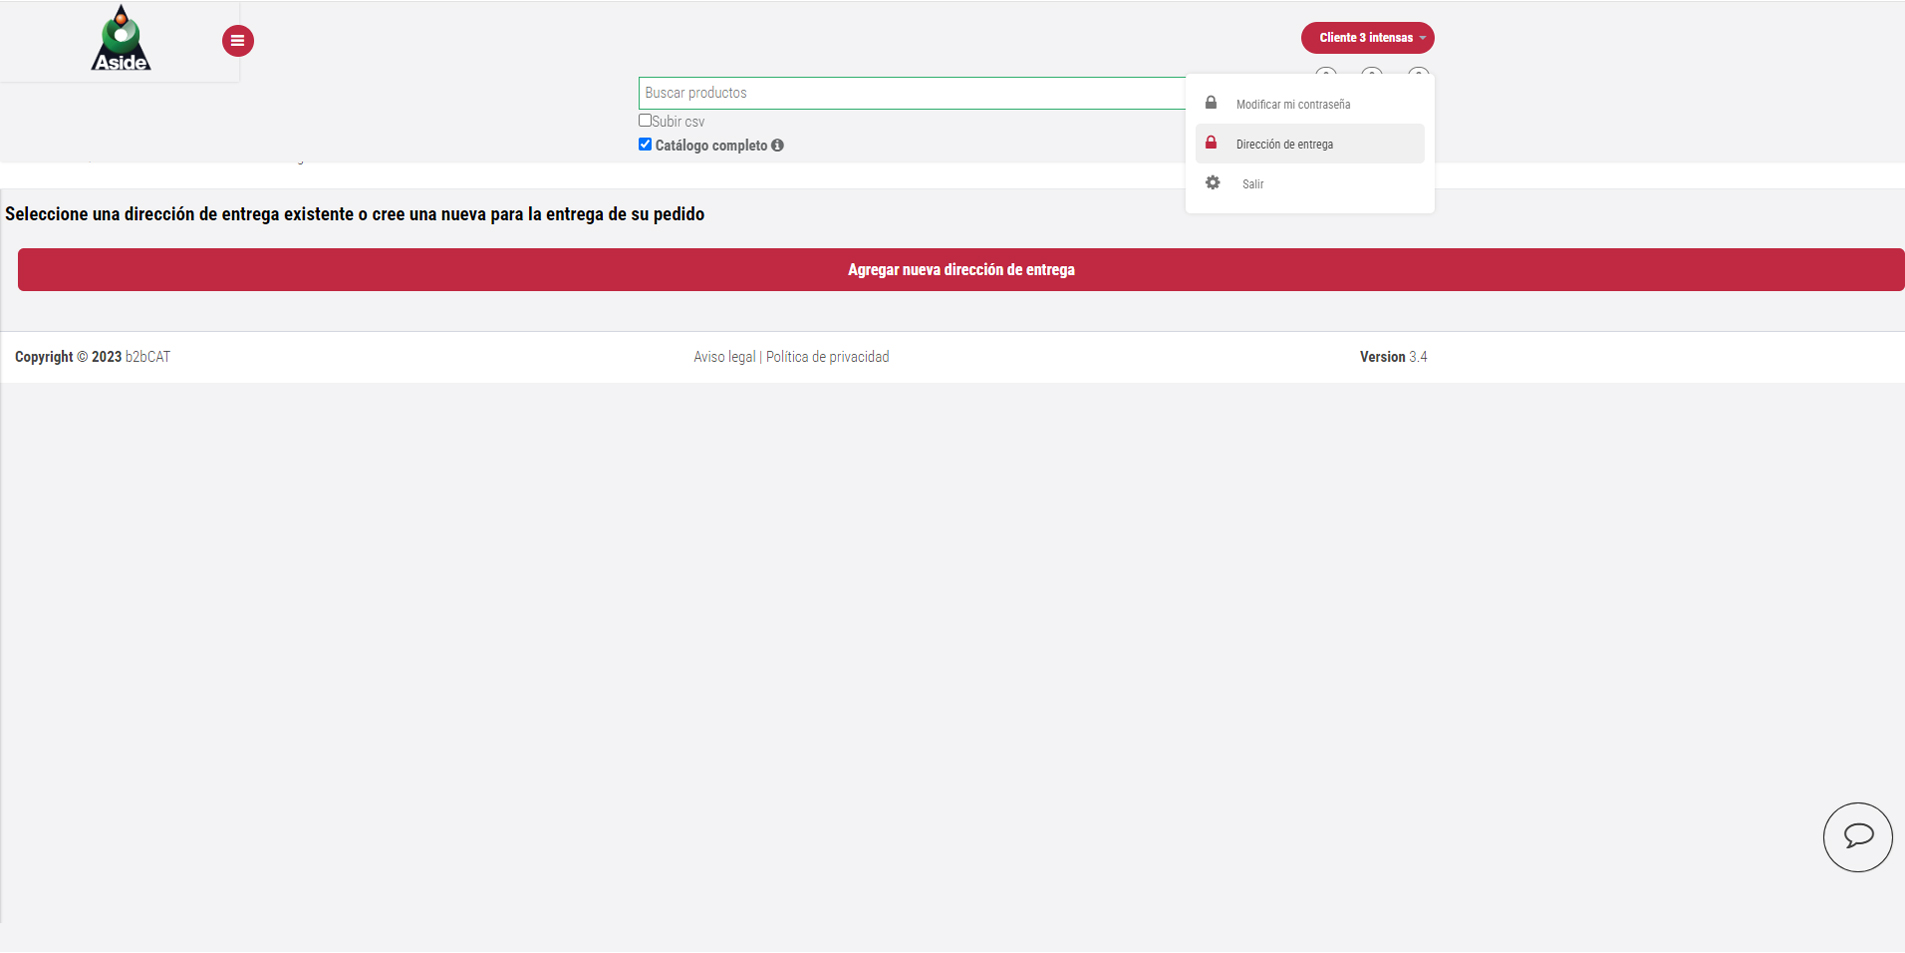Choose Dirección de entrega menu entry
Image resolution: width=1905 pixels, height=953 pixels.
1284,144
